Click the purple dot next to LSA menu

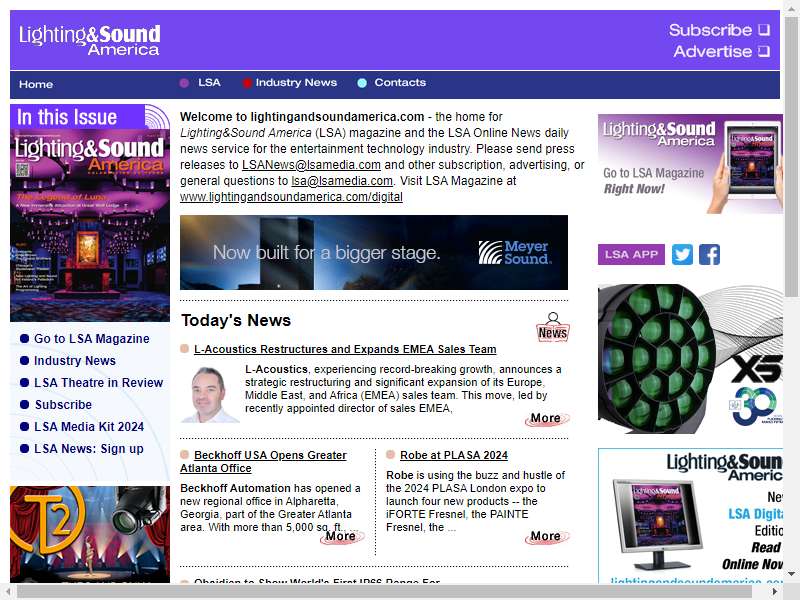point(184,83)
